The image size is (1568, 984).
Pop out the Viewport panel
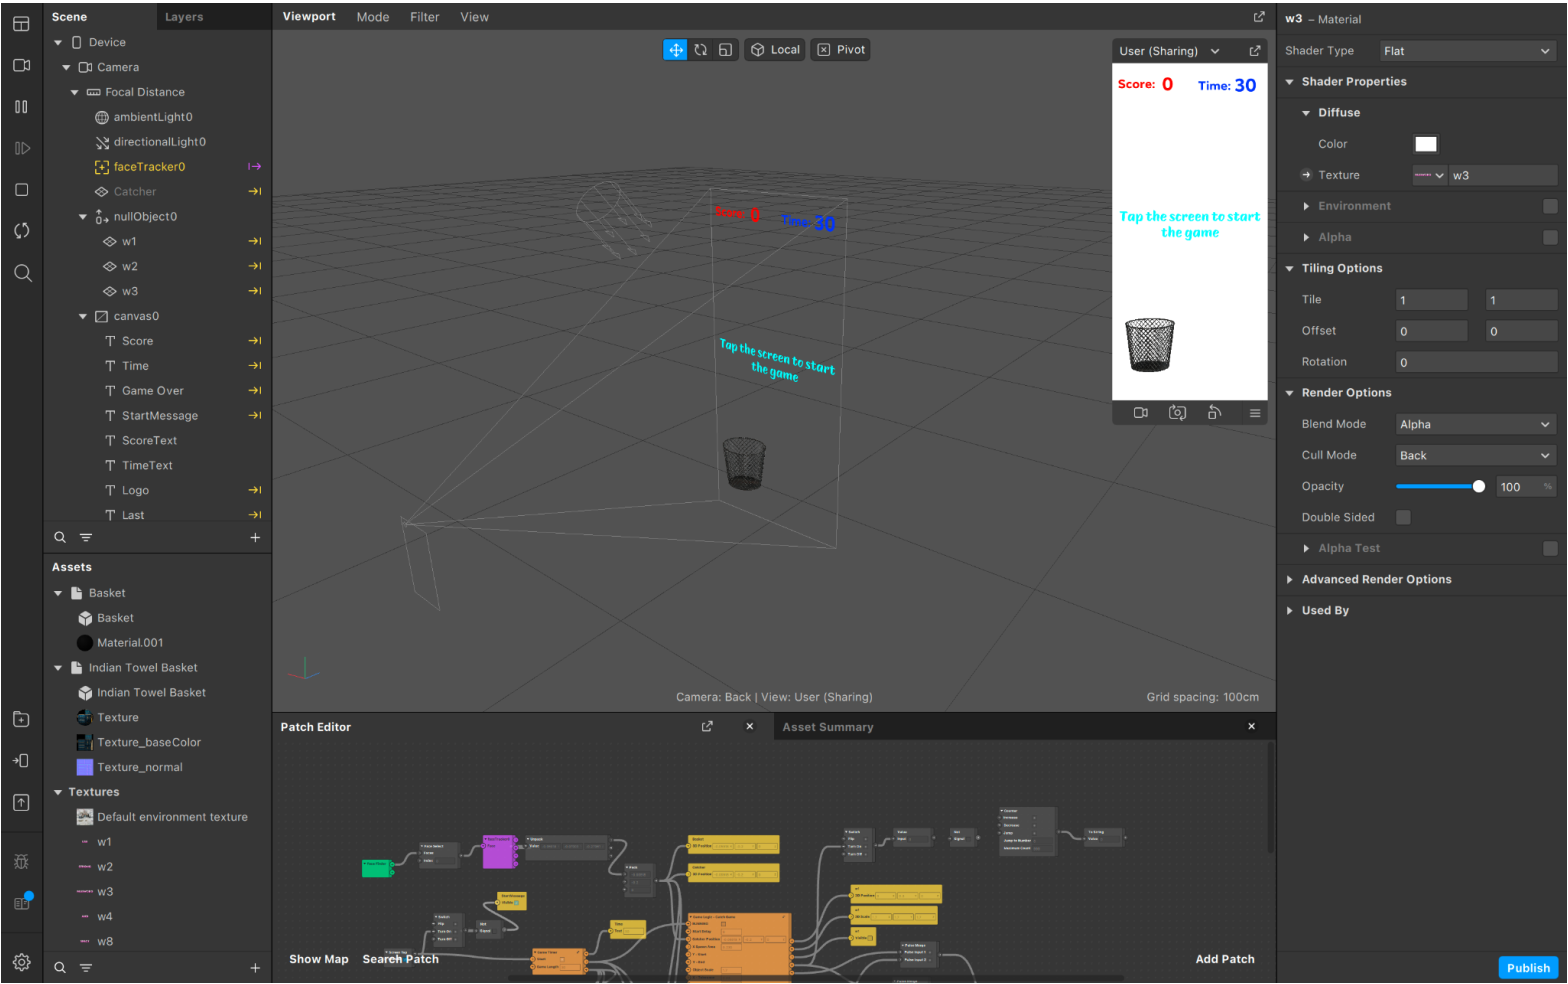[x=1259, y=17]
